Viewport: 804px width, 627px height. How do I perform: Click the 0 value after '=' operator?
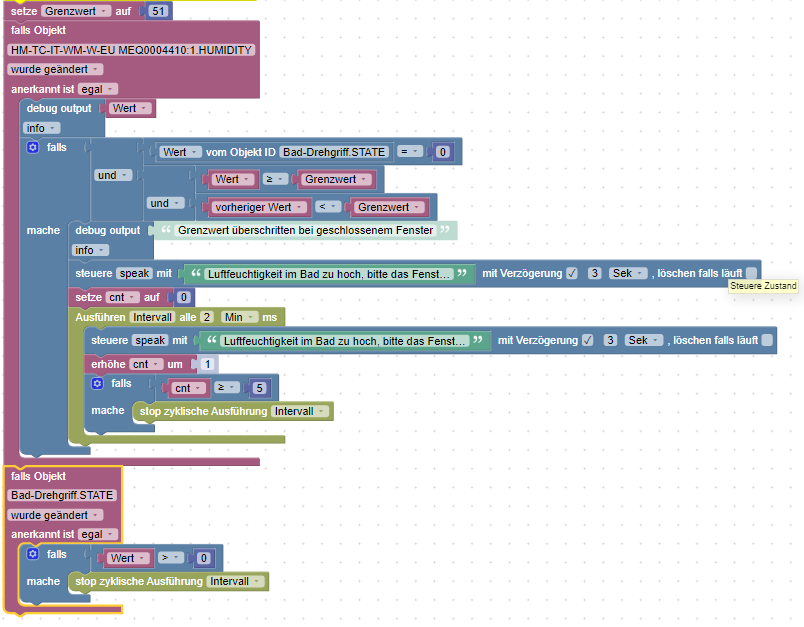[443, 152]
